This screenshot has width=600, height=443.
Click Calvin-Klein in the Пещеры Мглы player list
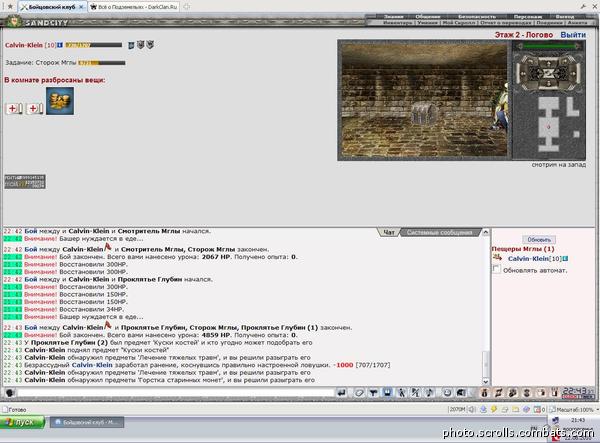click(x=528, y=259)
